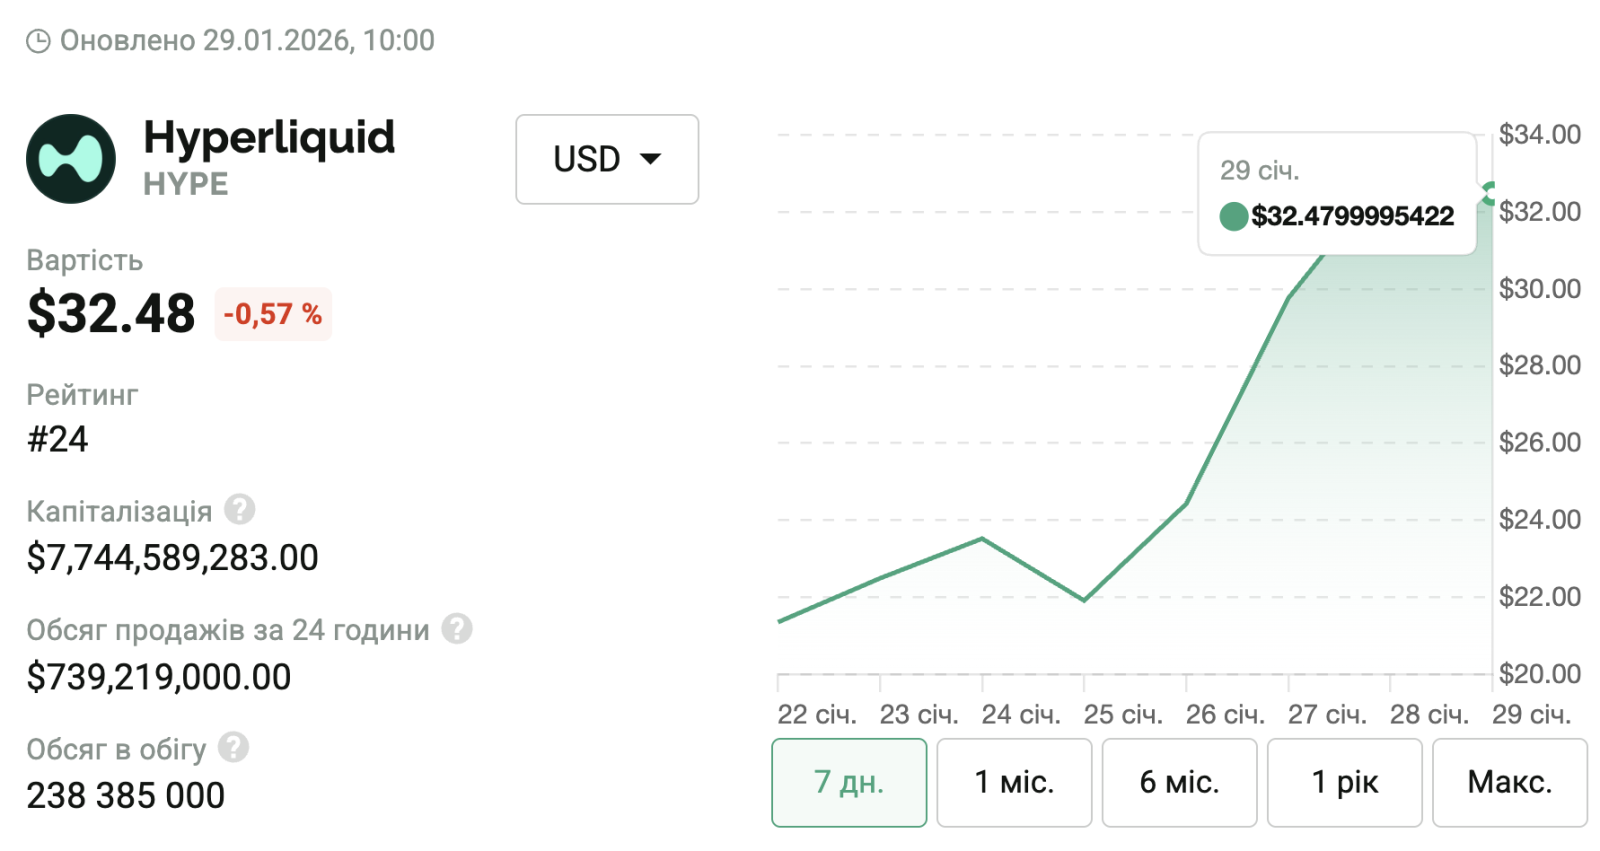The width and height of the screenshot is (1600, 851).
Task: Switch chart to 1 міс. range
Action: point(1014,782)
